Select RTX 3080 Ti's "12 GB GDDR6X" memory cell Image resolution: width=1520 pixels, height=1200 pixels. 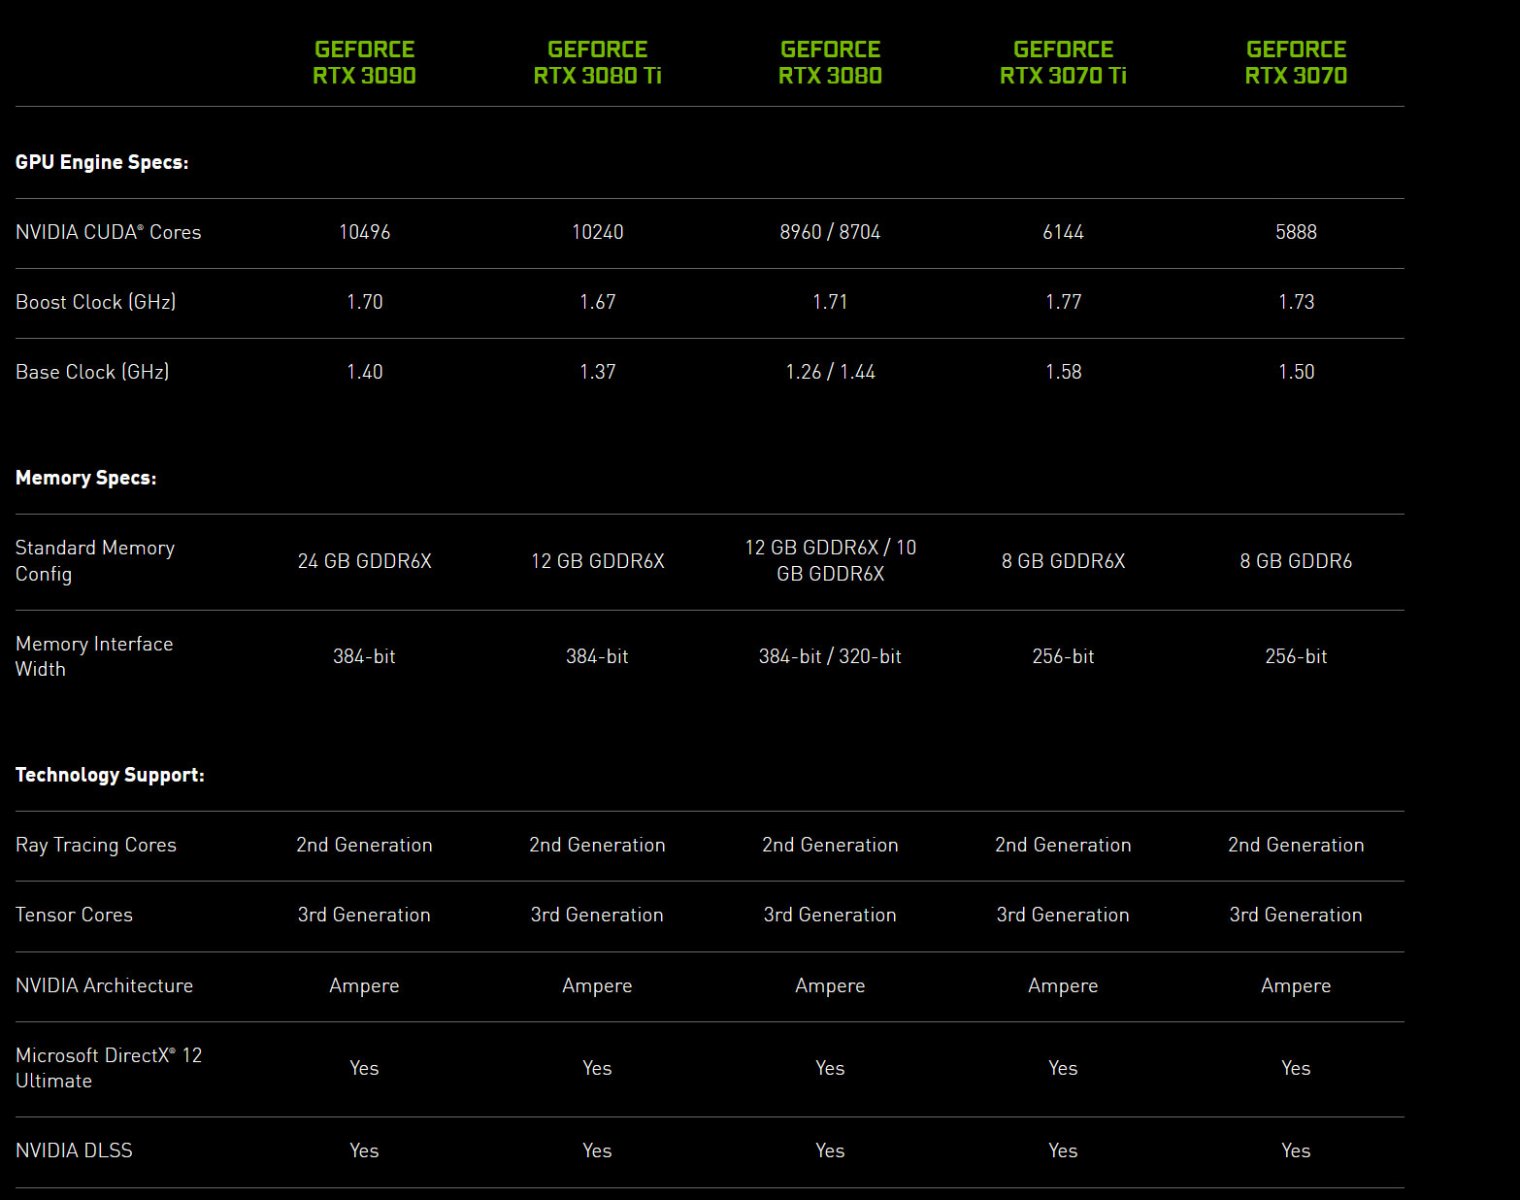point(597,561)
